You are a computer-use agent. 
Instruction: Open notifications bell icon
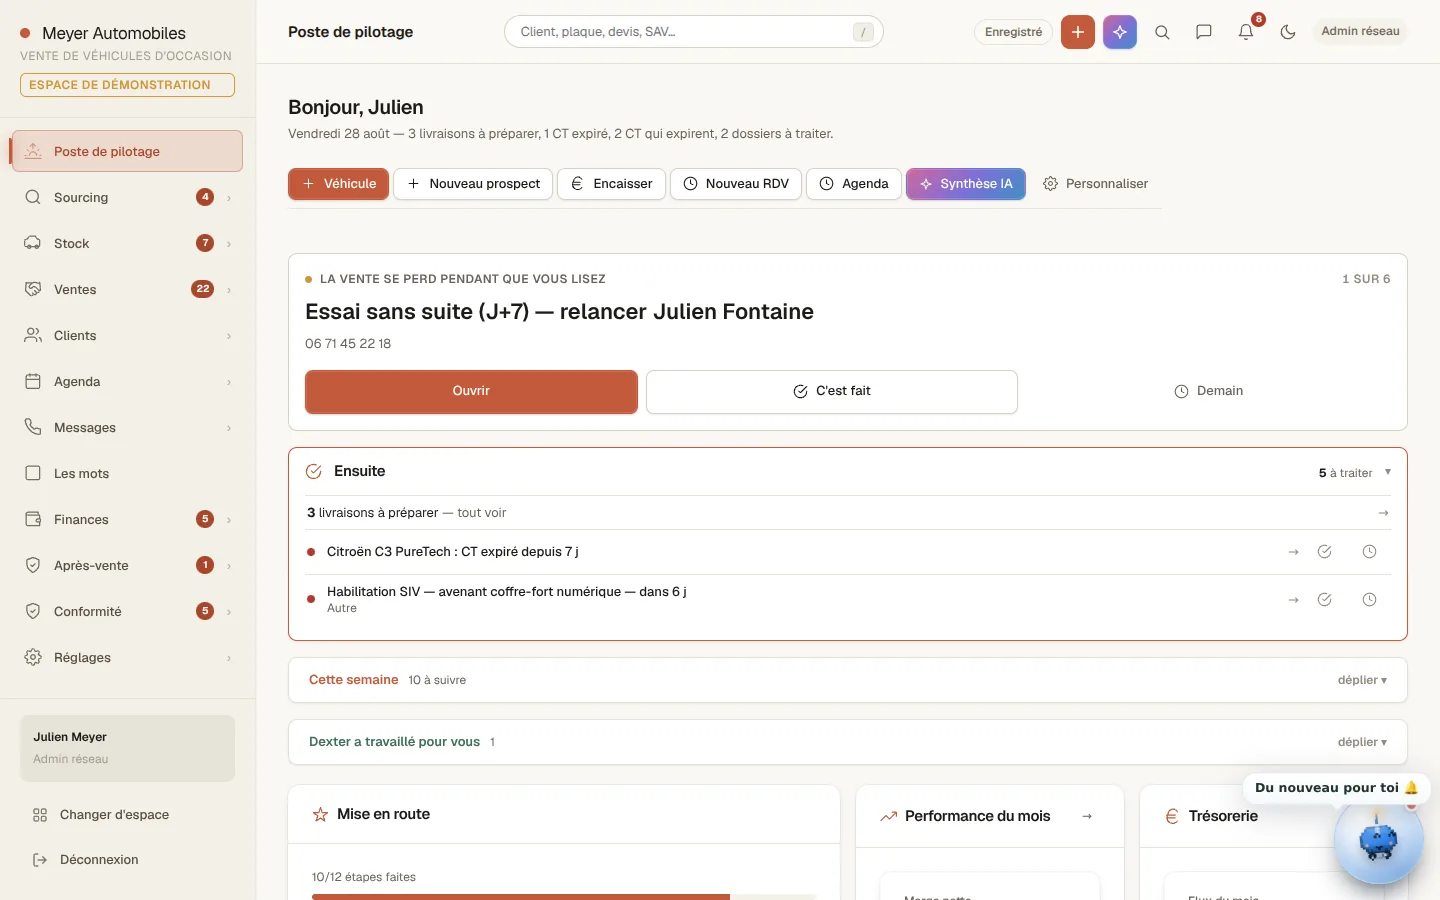[1246, 32]
